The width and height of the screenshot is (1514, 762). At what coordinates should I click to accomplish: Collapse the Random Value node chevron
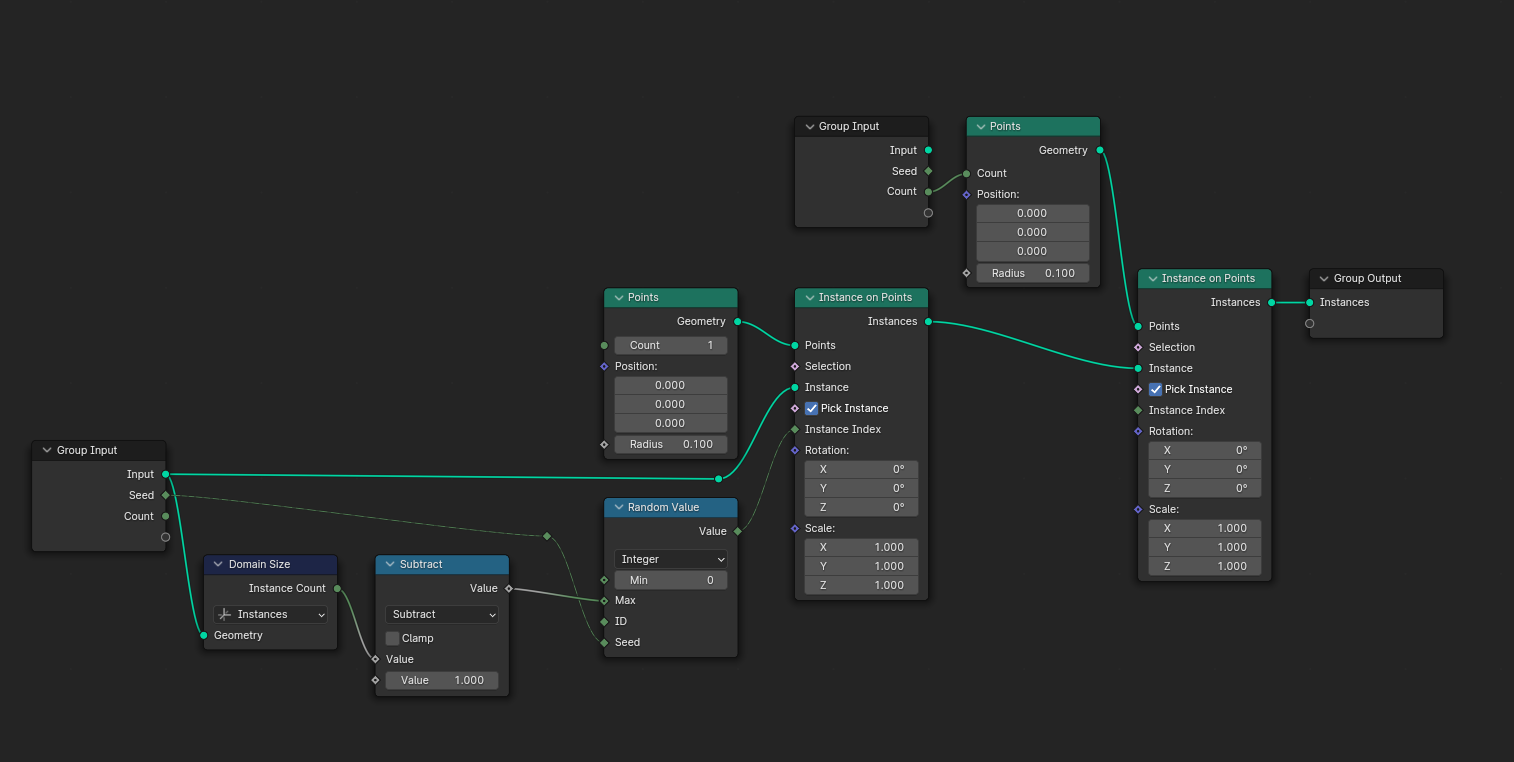point(619,507)
